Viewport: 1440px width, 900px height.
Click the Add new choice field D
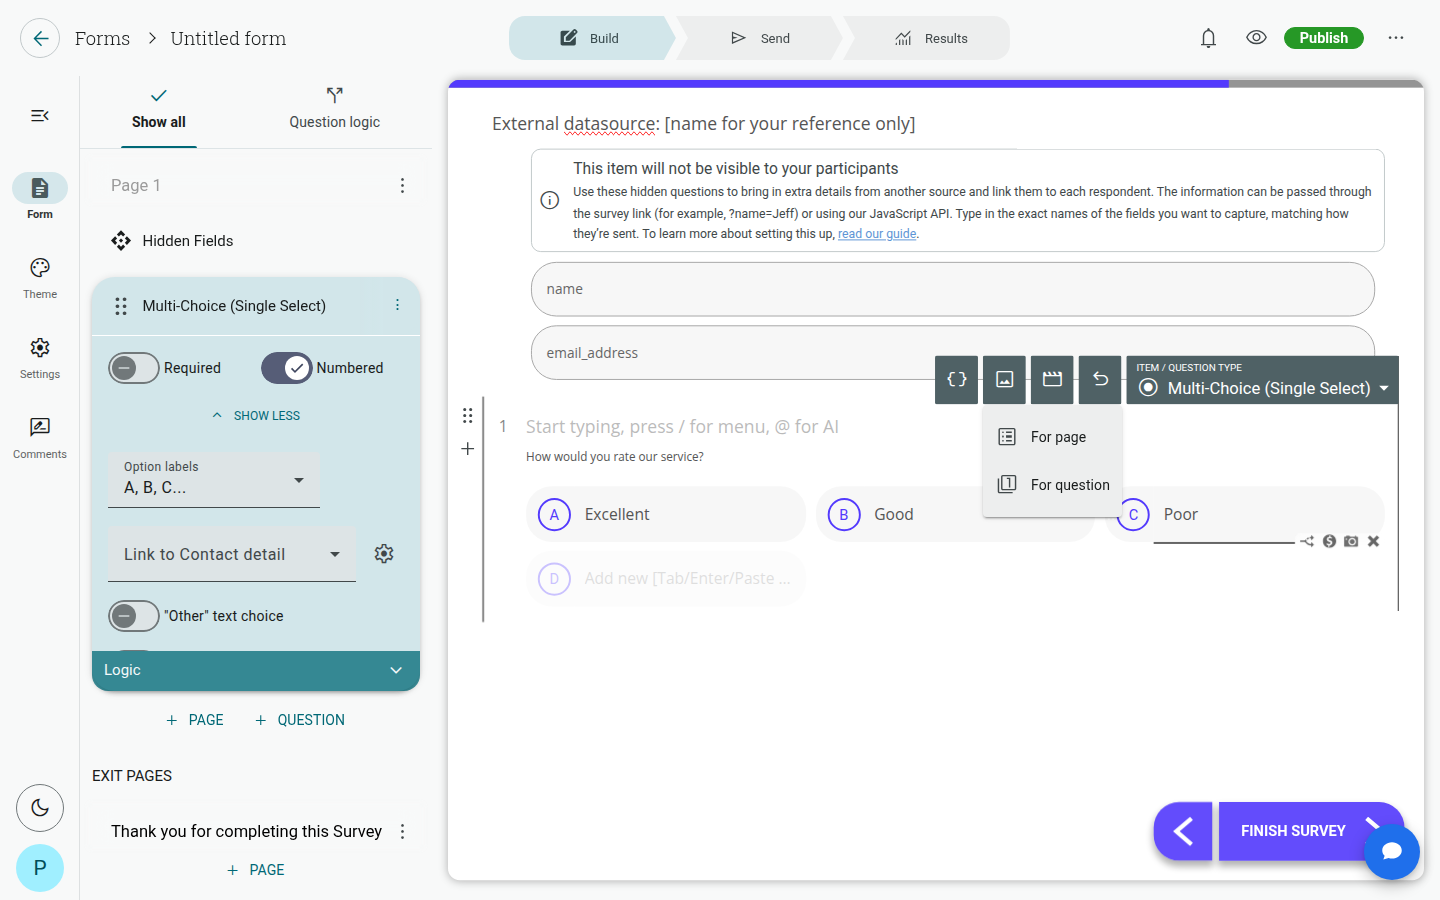tap(666, 579)
